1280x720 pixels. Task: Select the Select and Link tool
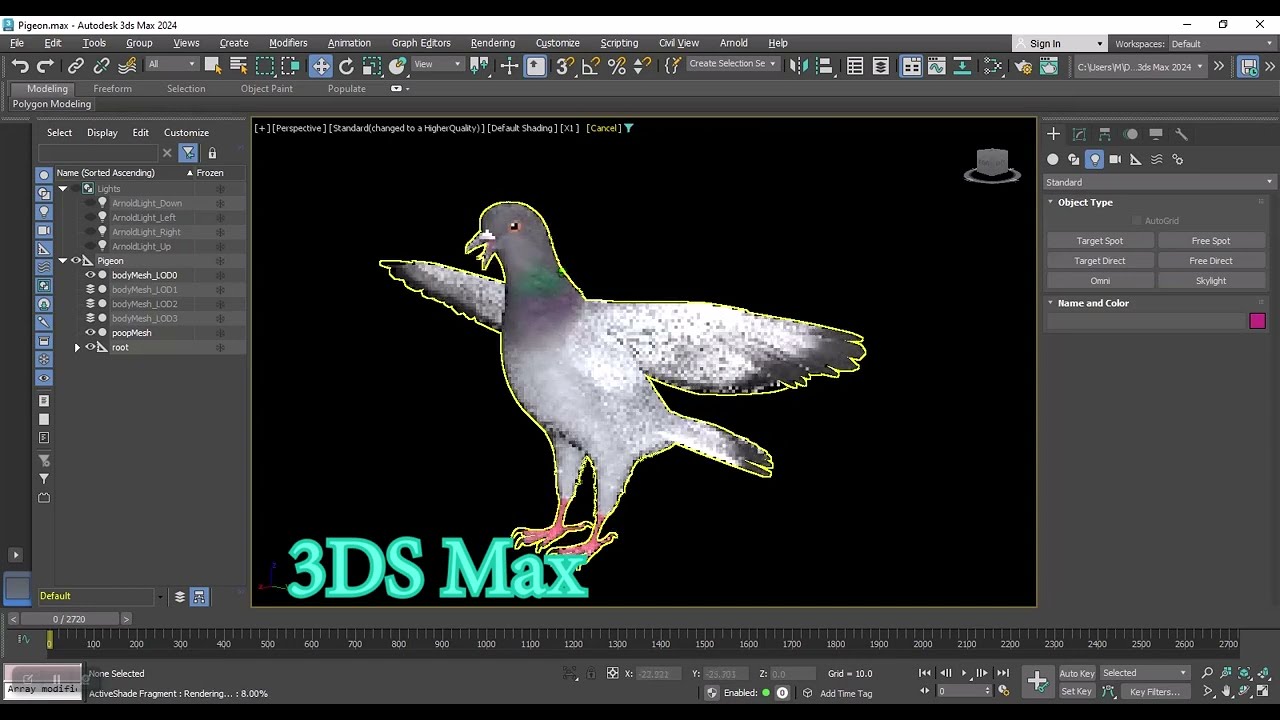(x=76, y=66)
